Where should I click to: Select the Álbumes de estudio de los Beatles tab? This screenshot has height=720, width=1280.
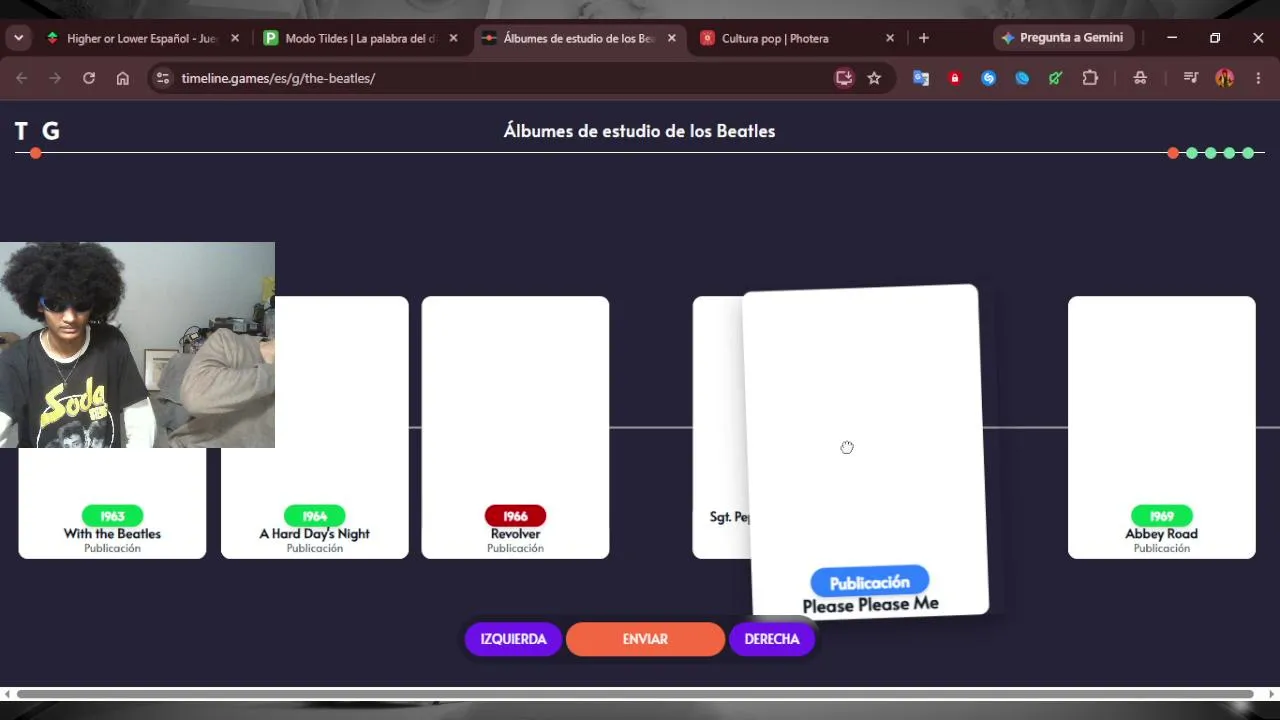pos(579,38)
